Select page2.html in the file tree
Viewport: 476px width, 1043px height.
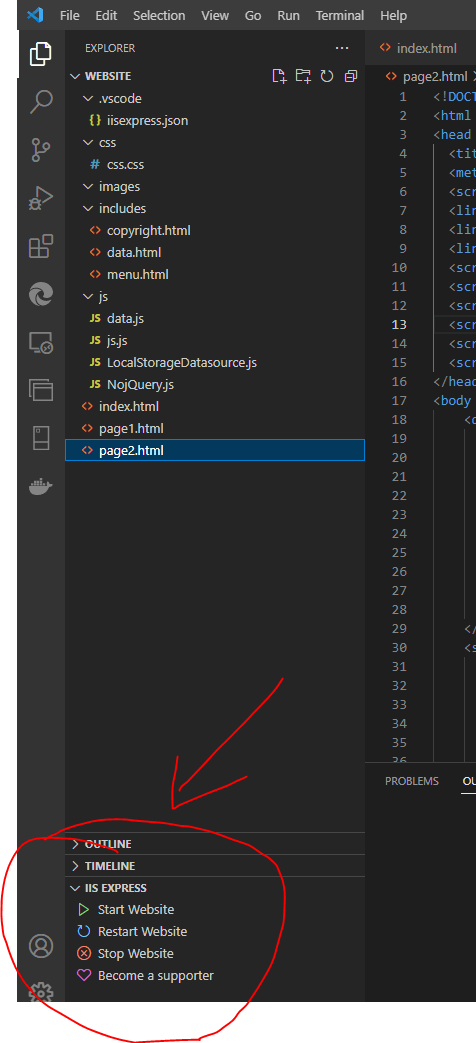(215, 450)
